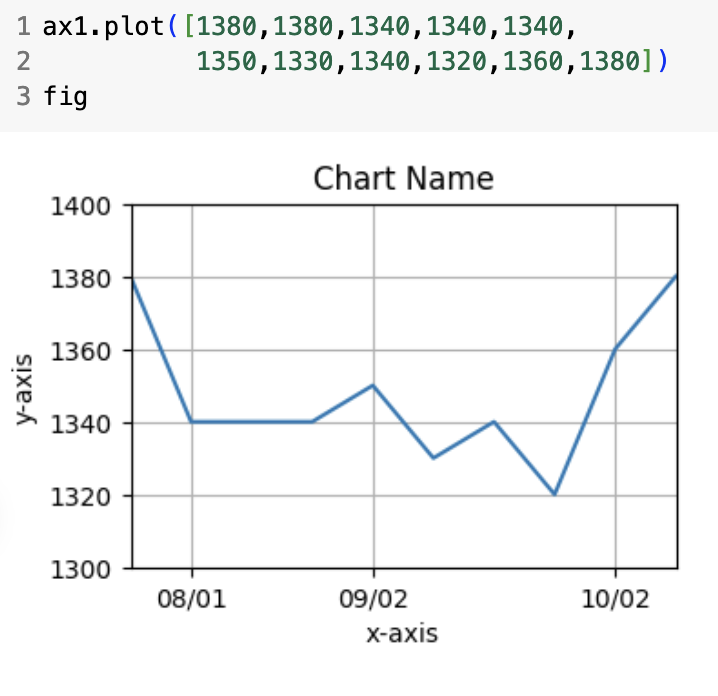Click line number 3 in gutter
This screenshot has width=718, height=696.
23,97
